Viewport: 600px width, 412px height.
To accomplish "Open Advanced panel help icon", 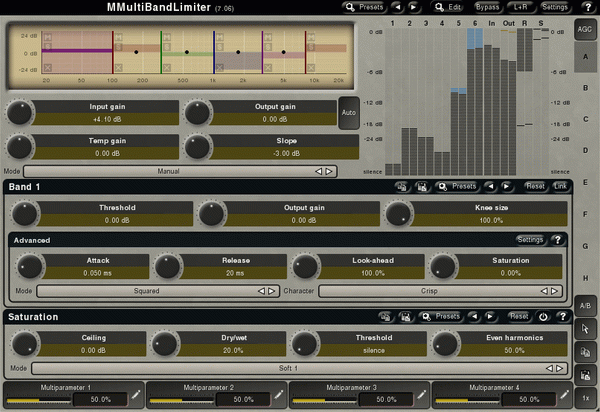I will tap(558, 240).
